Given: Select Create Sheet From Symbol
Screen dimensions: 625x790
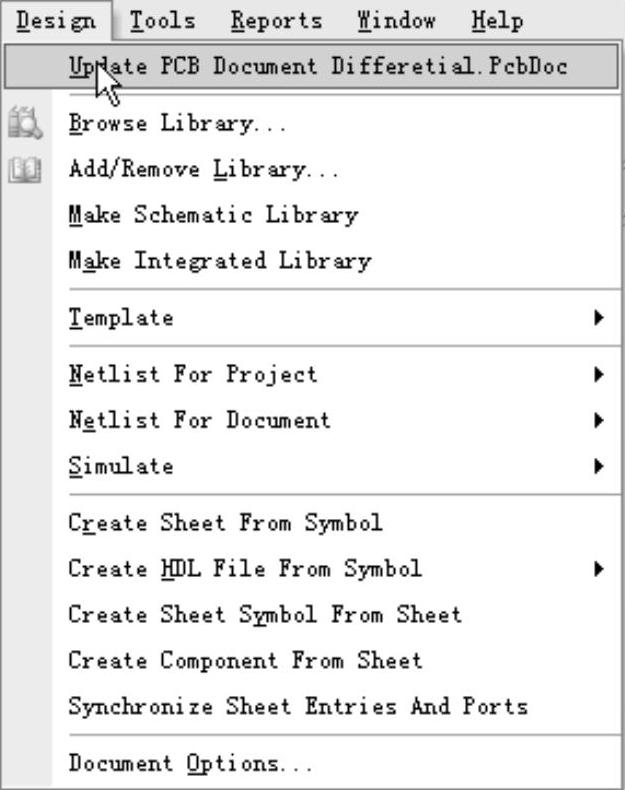Looking at the screenshot, I should [x=225, y=523].
